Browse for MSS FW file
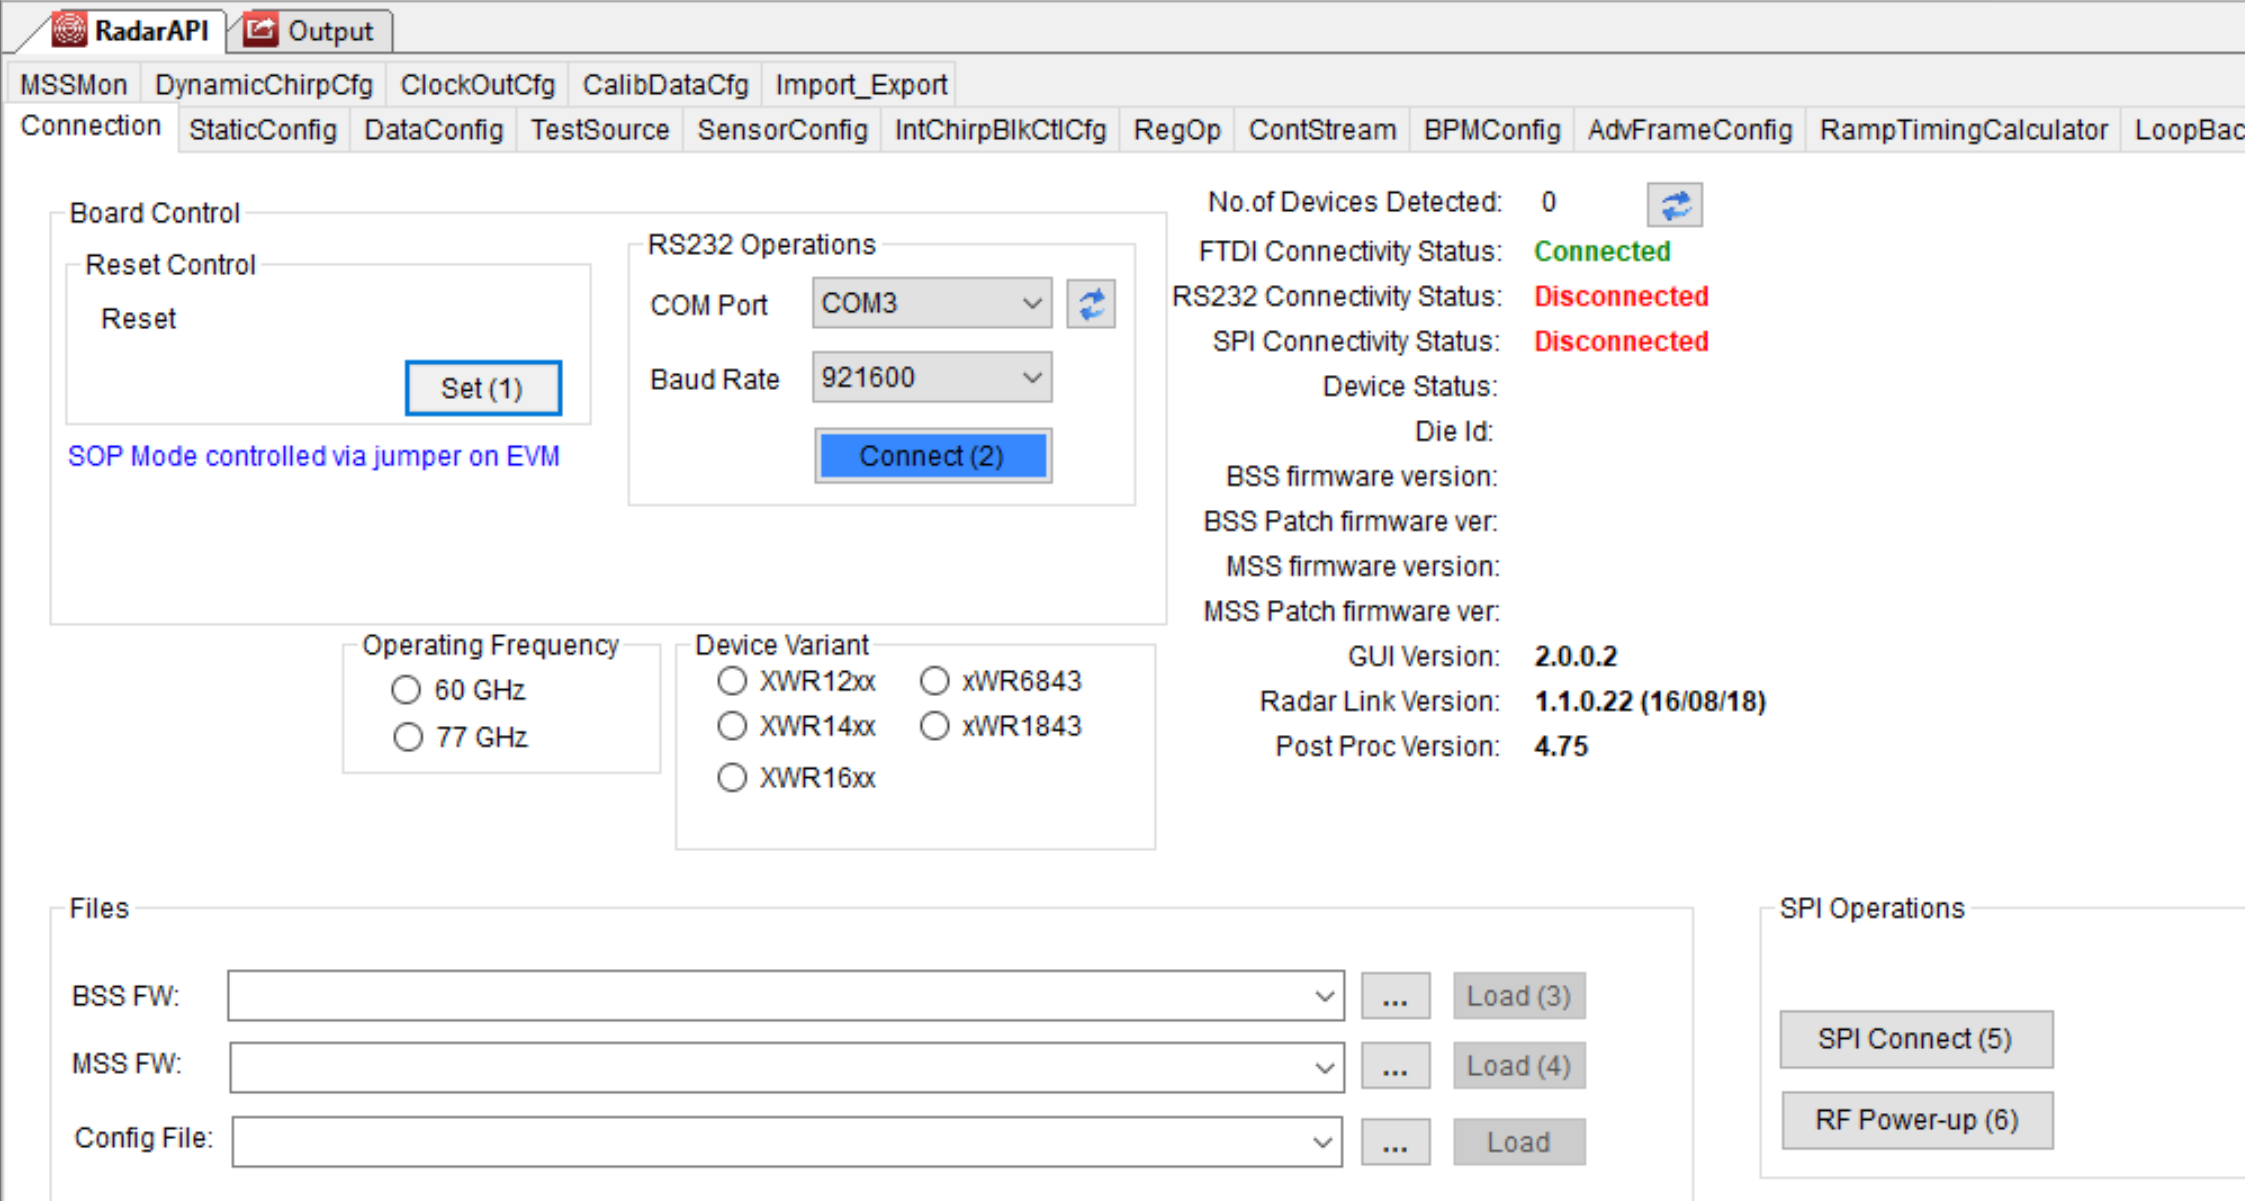The width and height of the screenshot is (2245, 1201). point(1395,1067)
